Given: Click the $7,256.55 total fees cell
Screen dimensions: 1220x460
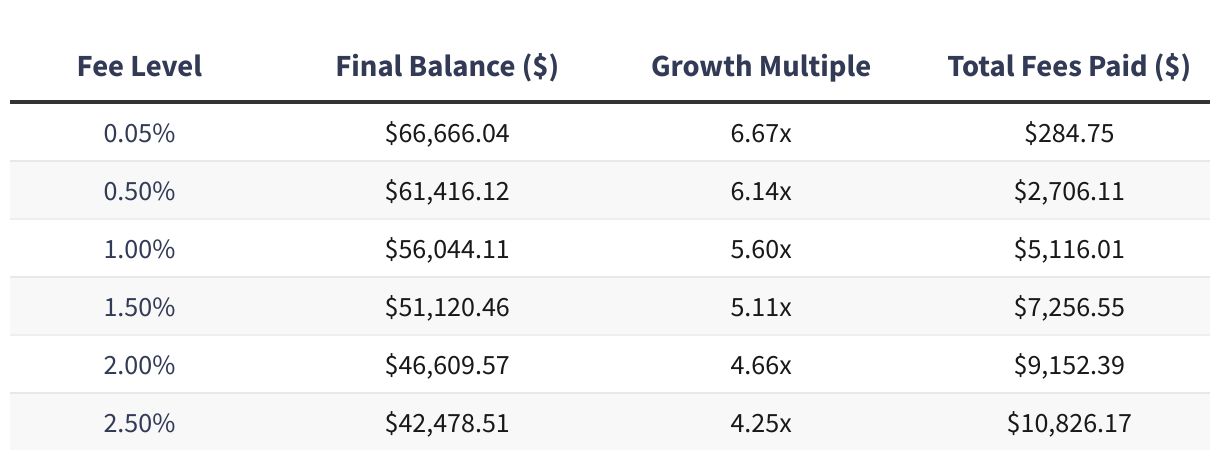Looking at the screenshot, I should pyautogui.click(x=1068, y=307).
